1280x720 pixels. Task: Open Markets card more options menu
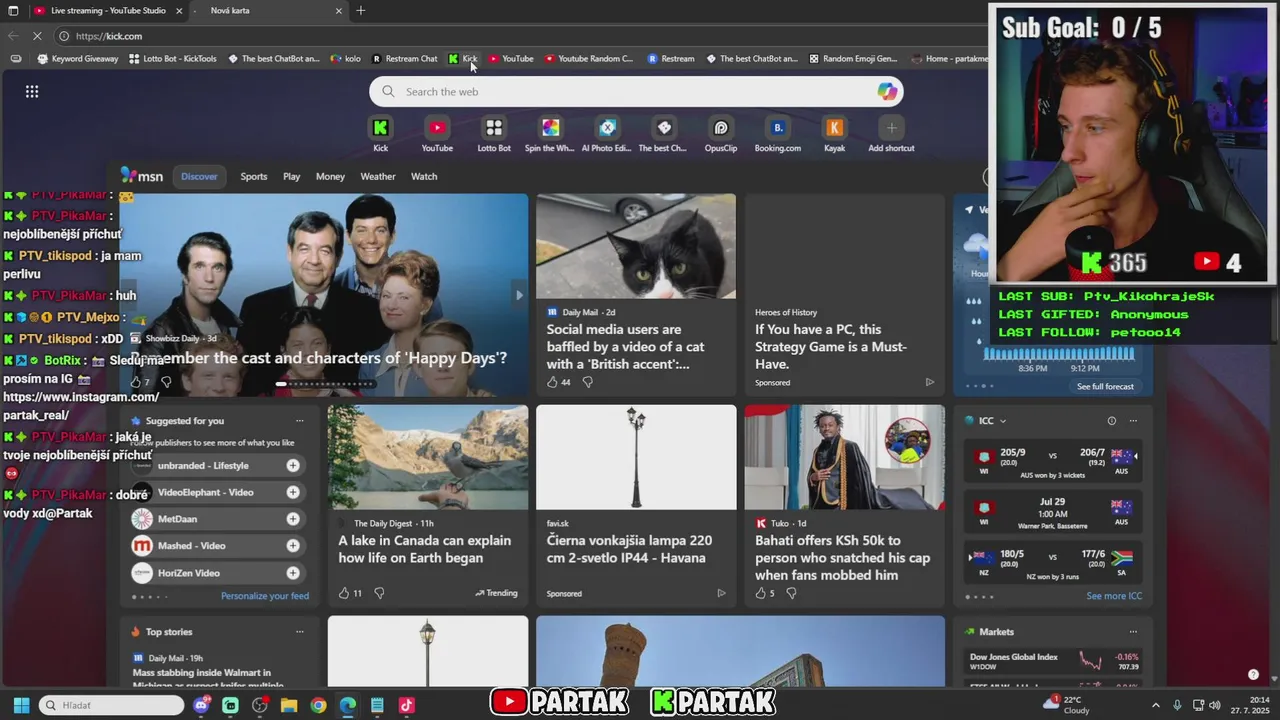[1133, 632]
